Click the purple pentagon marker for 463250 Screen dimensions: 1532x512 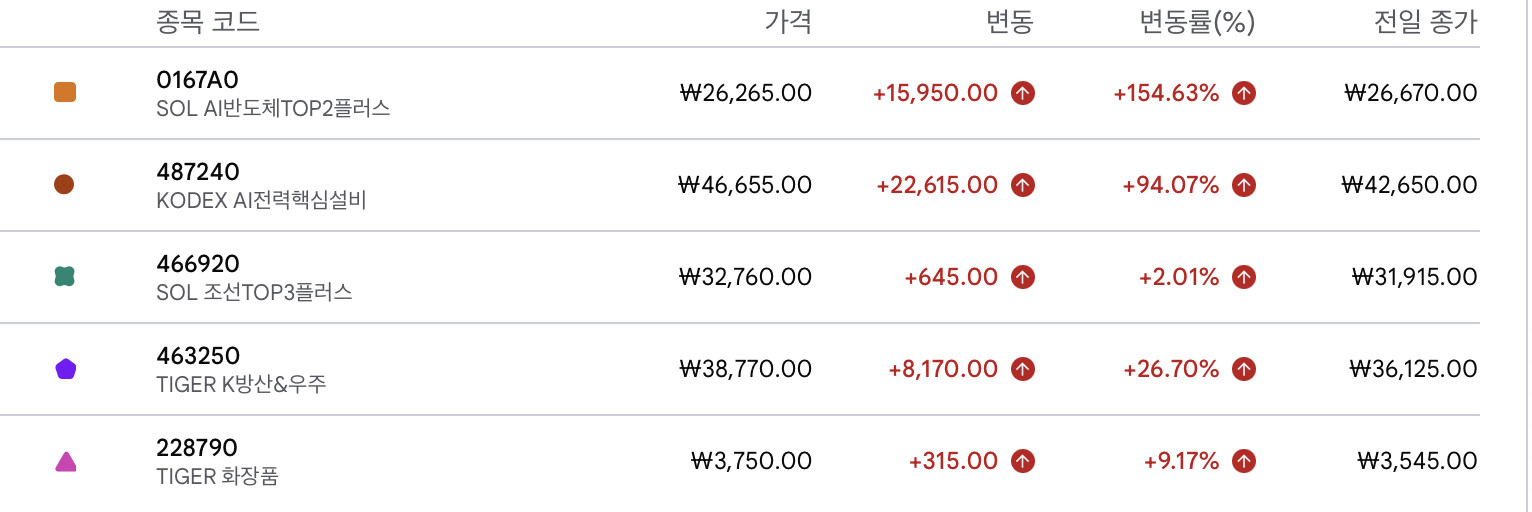tap(65, 369)
